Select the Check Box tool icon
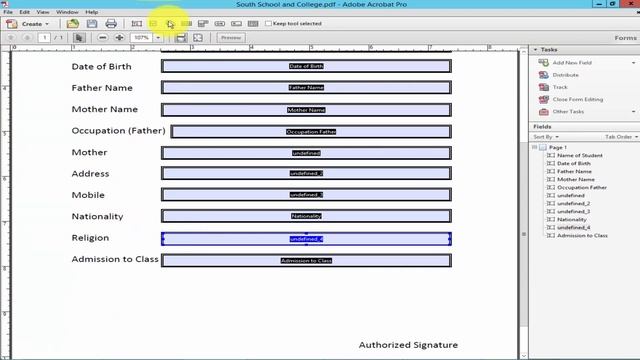Image resolution: width=640 pixels, height=360 pixels. coord(153,24)
